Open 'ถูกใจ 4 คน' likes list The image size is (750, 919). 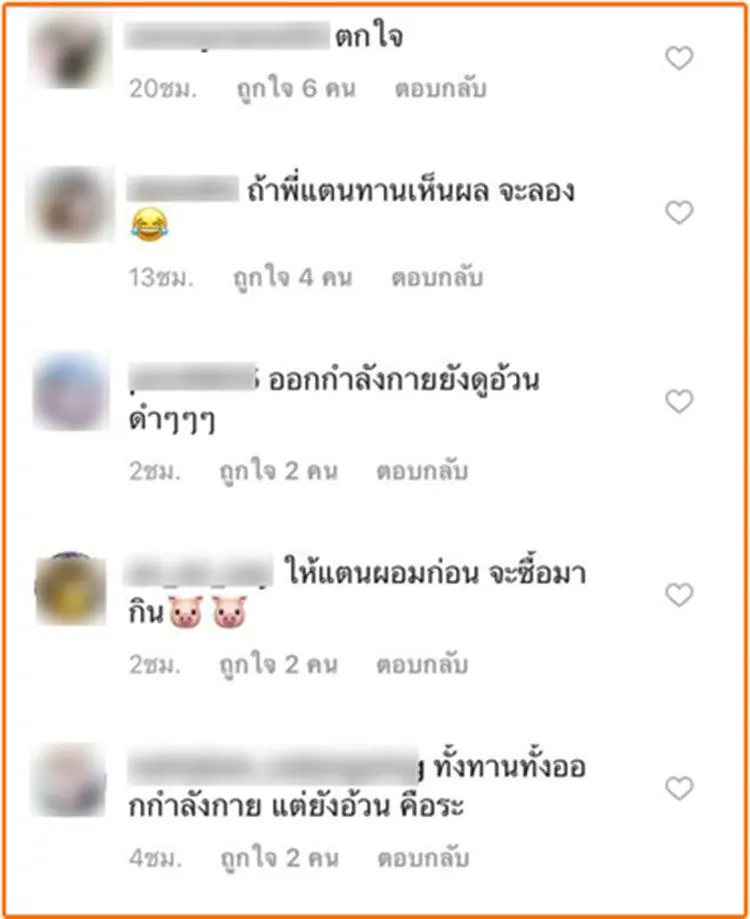[292, 278]
